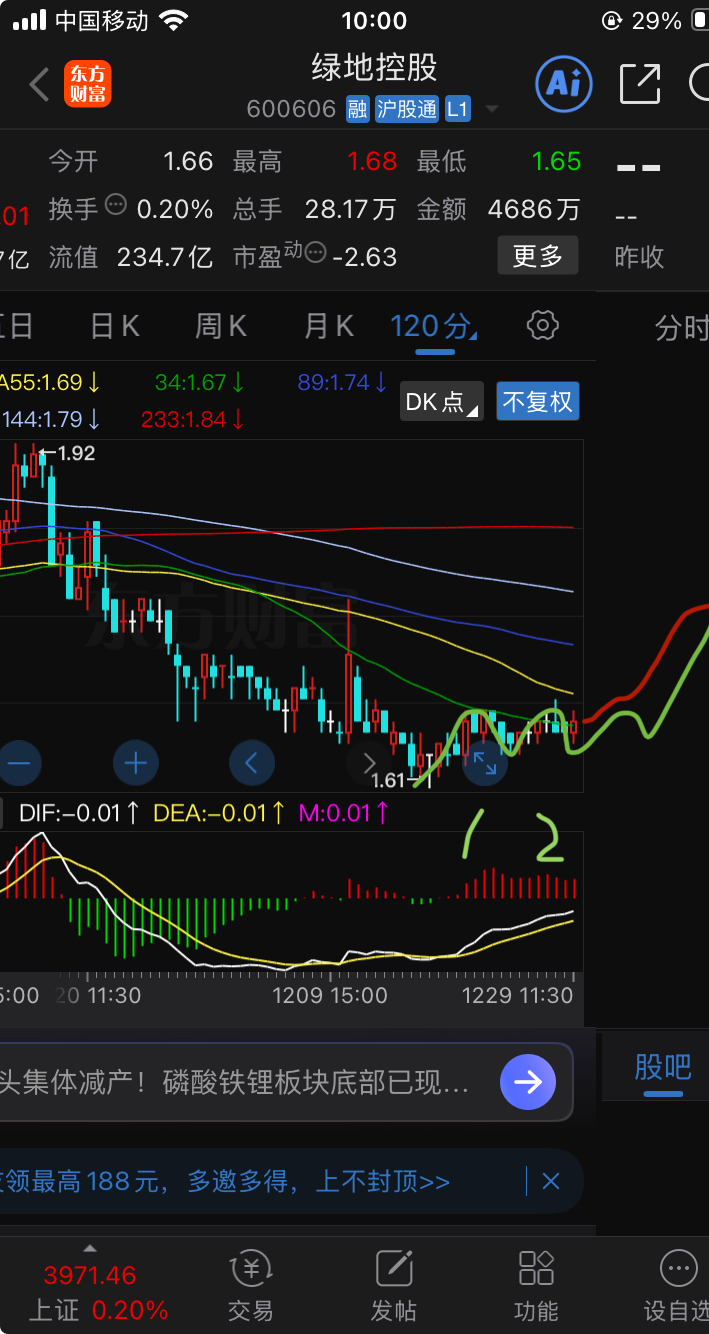Tap the 233:1.84 moving average label

[x=193, y=420]
